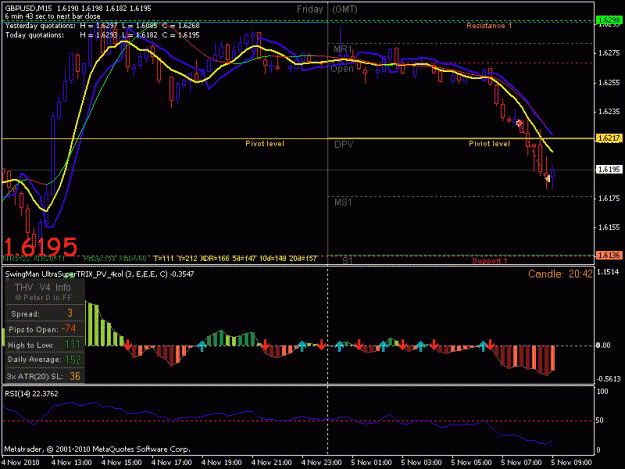Image resolution: width=625 pixels, height=469 pixels.
Task: Click the orange 1.6136 support price tag
Action: [608, 255]
